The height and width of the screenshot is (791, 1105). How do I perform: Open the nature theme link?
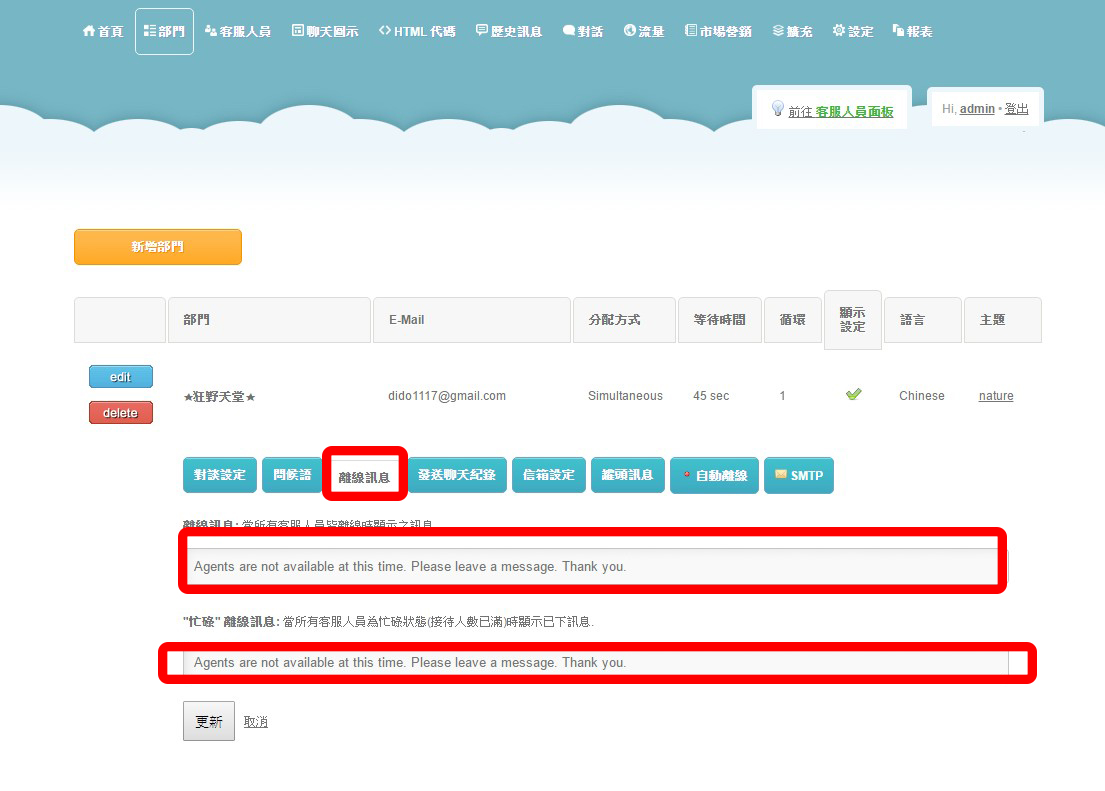(x=996, y=396)
